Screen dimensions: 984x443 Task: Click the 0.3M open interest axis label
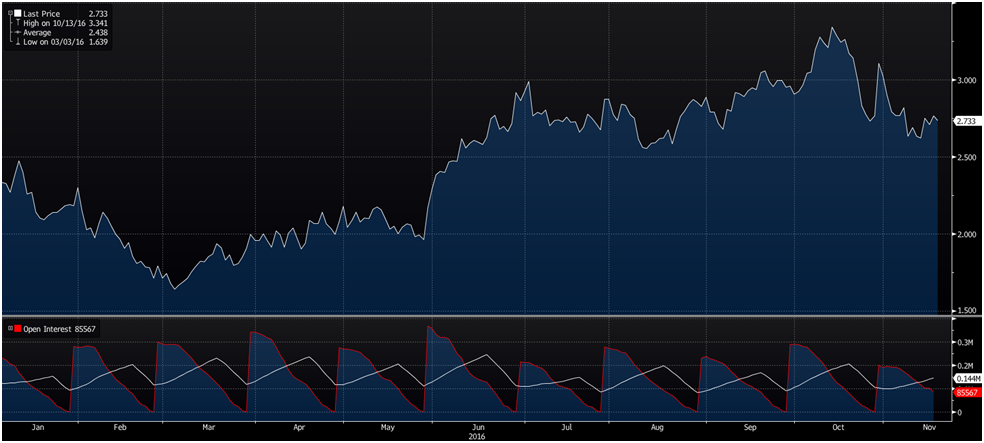(x=965, y=342)
